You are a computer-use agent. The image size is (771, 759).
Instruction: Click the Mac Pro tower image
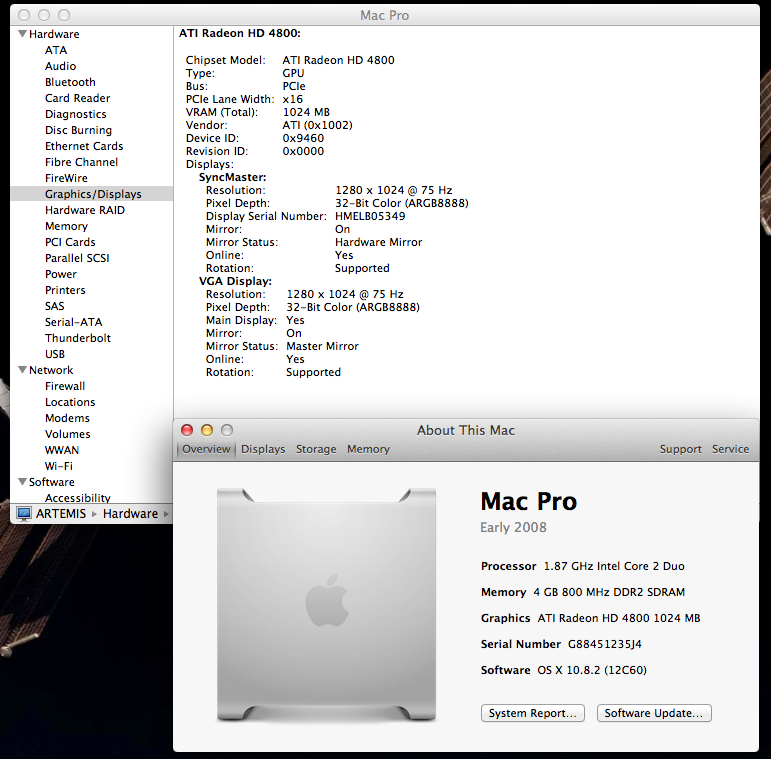click(x=326, y=605)
